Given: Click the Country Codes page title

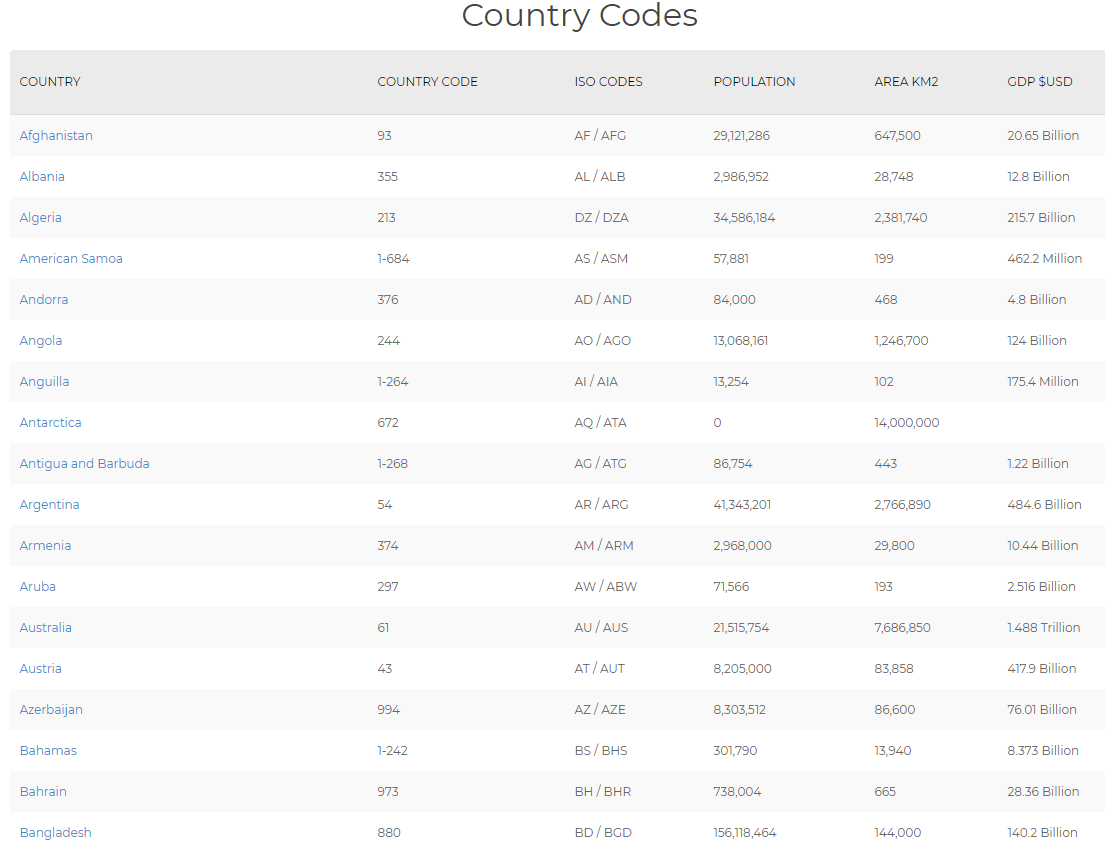Looking at the screenshot, I should pos(579,16).
